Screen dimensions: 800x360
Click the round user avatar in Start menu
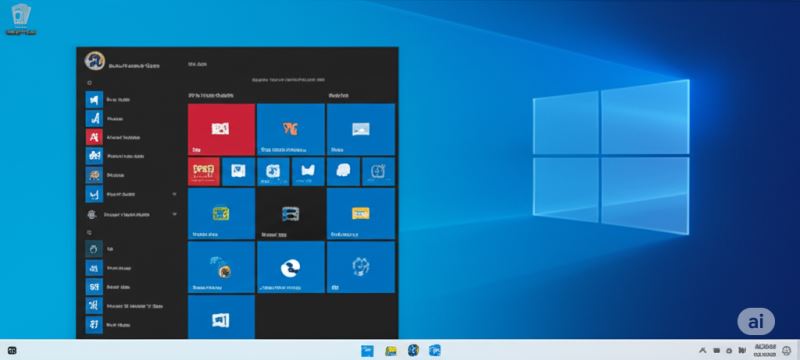pyautogui.click(x=95, y=61)
